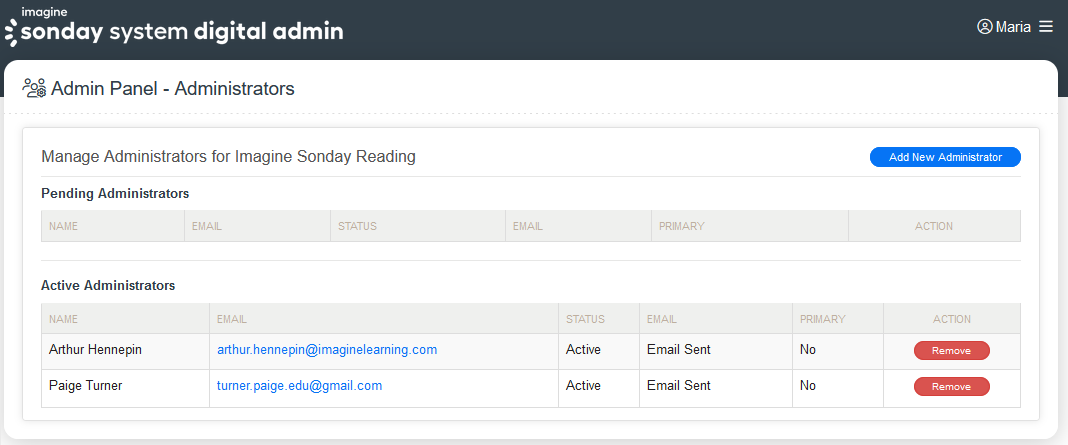Screen dimensions: 1068x445
Task: Click PRIMARY header in Active Administrators table
Action: 822,319
